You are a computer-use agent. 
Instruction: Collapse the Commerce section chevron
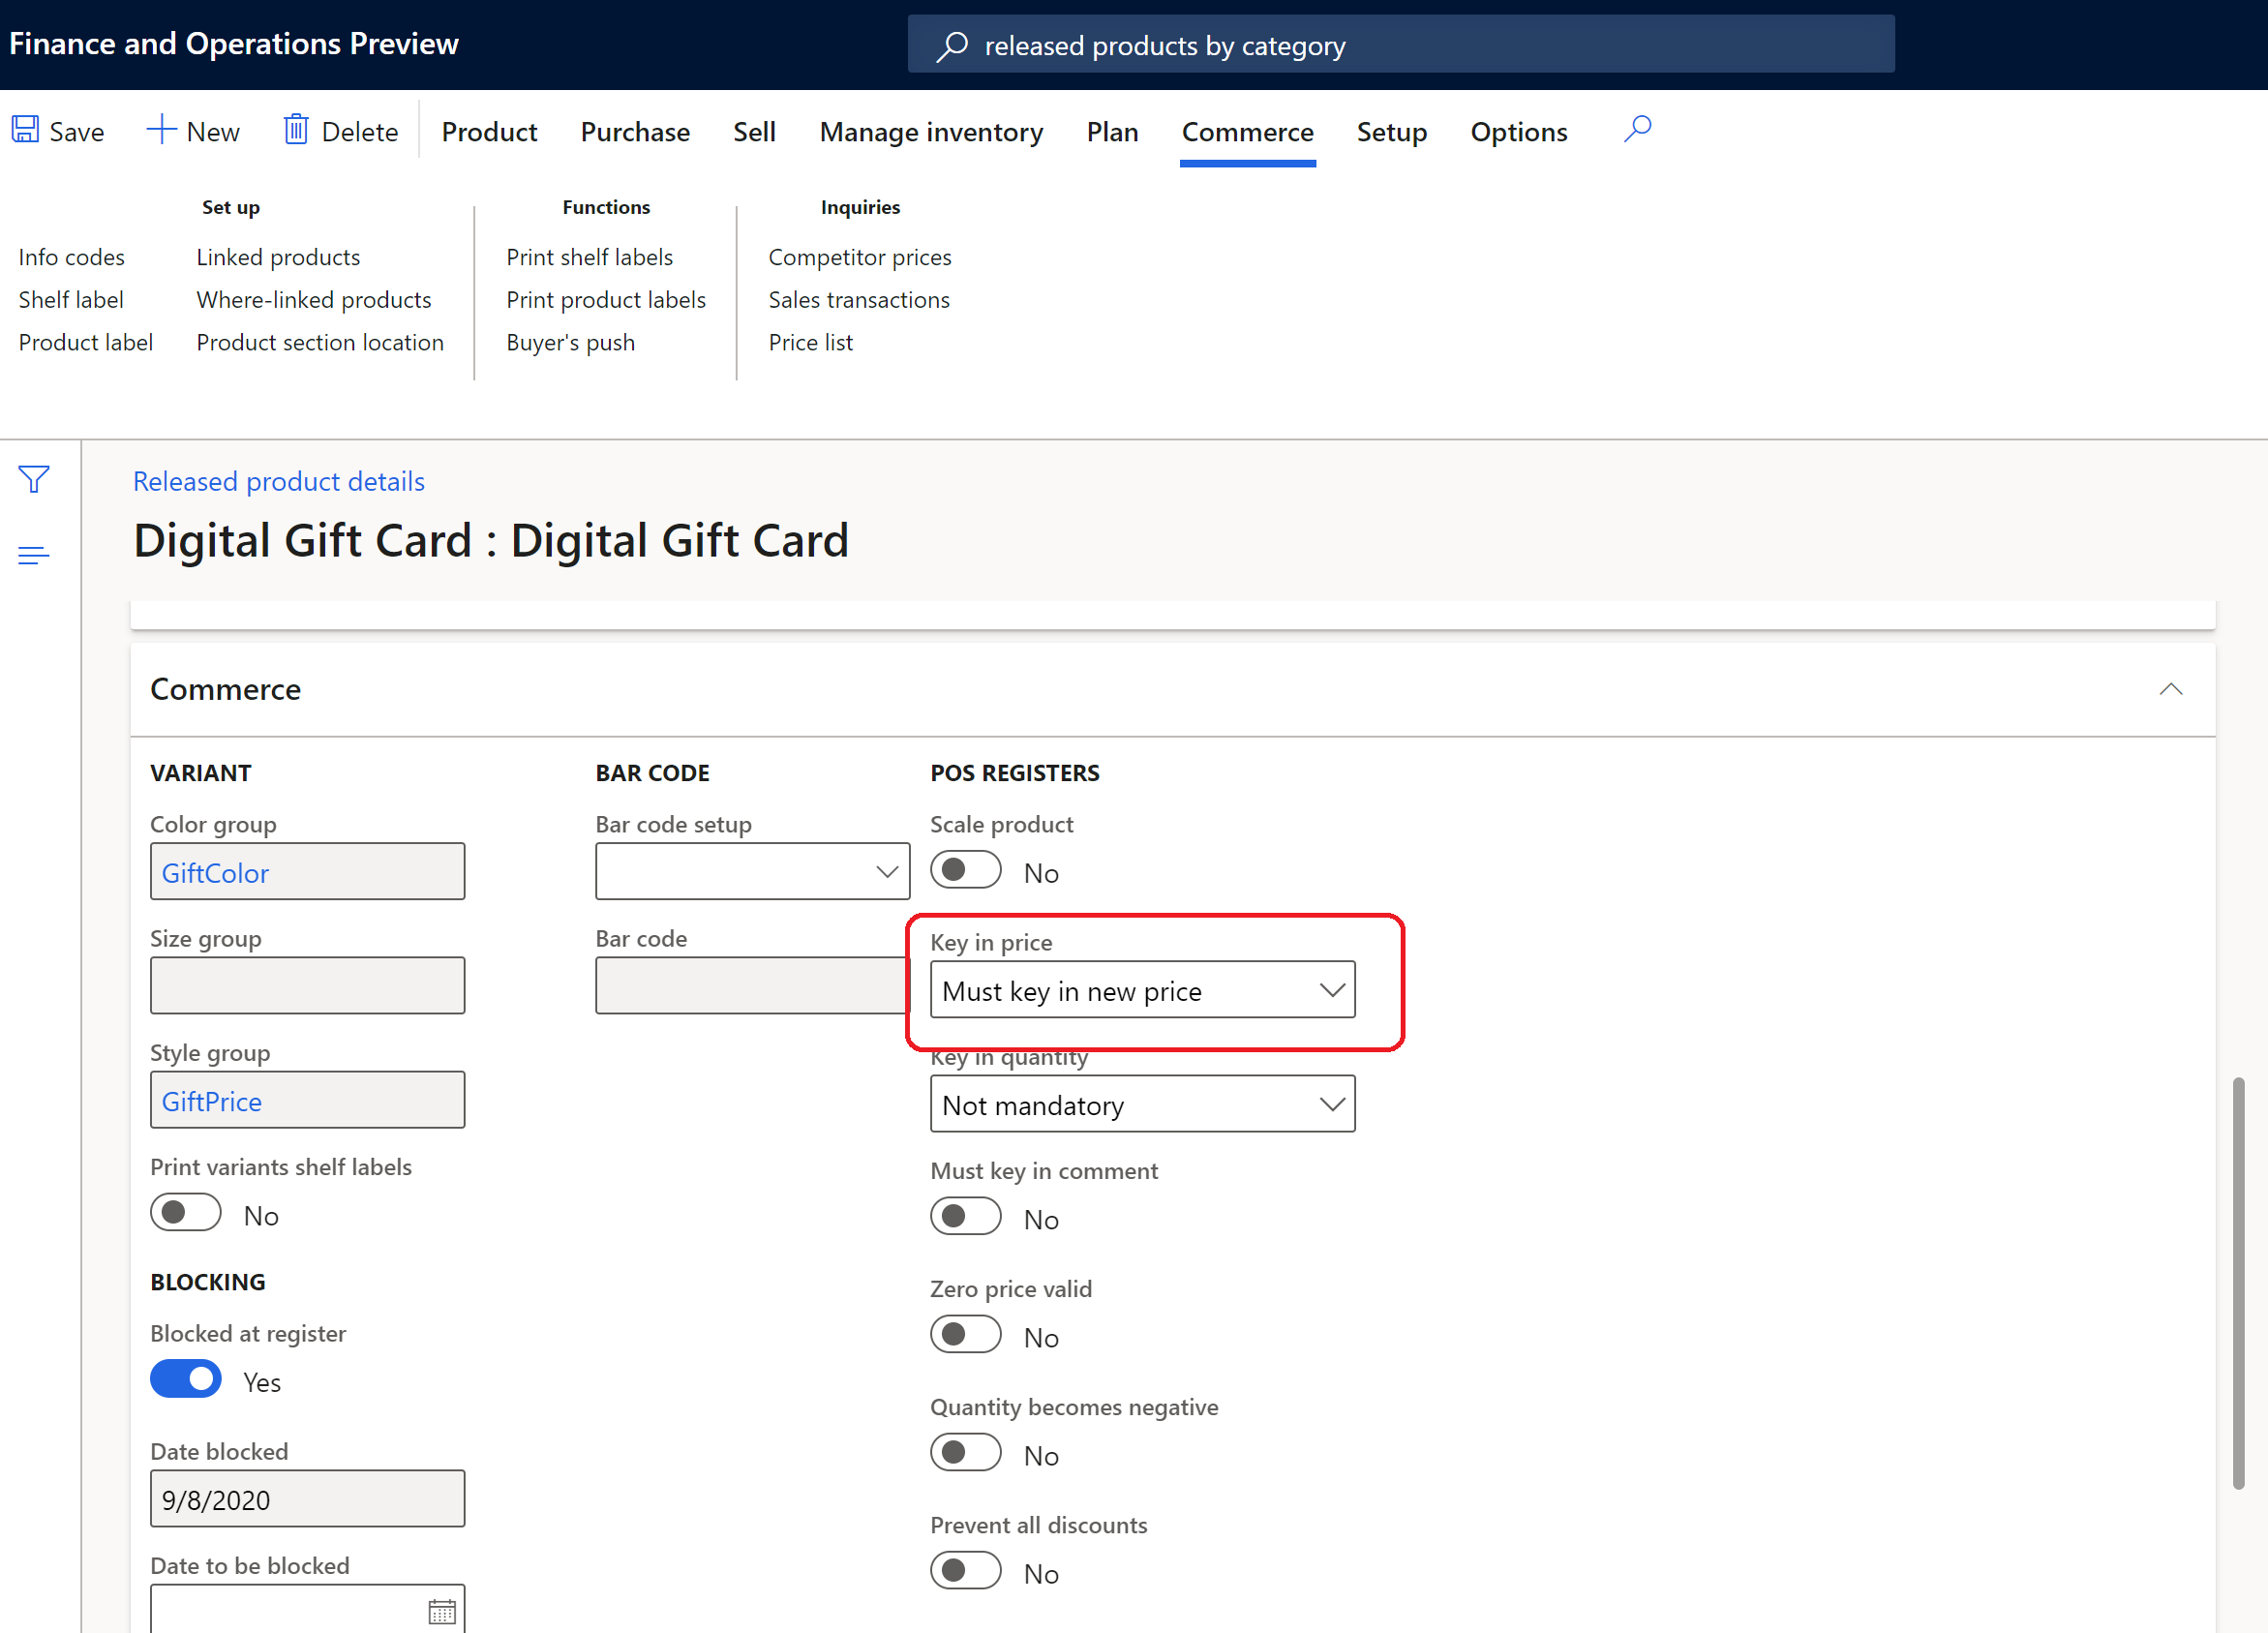(x=2171, y=689)
